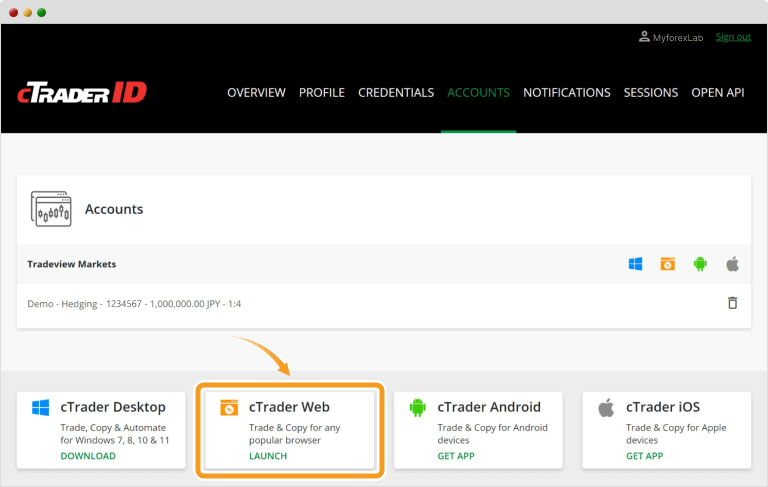
Task: Click the MyforexLab username
Action: click(678, 38)
